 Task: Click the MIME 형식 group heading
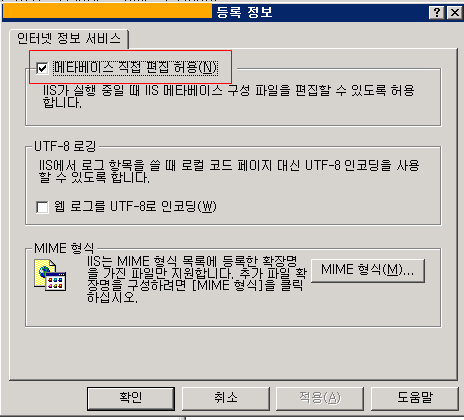point(64,248)
